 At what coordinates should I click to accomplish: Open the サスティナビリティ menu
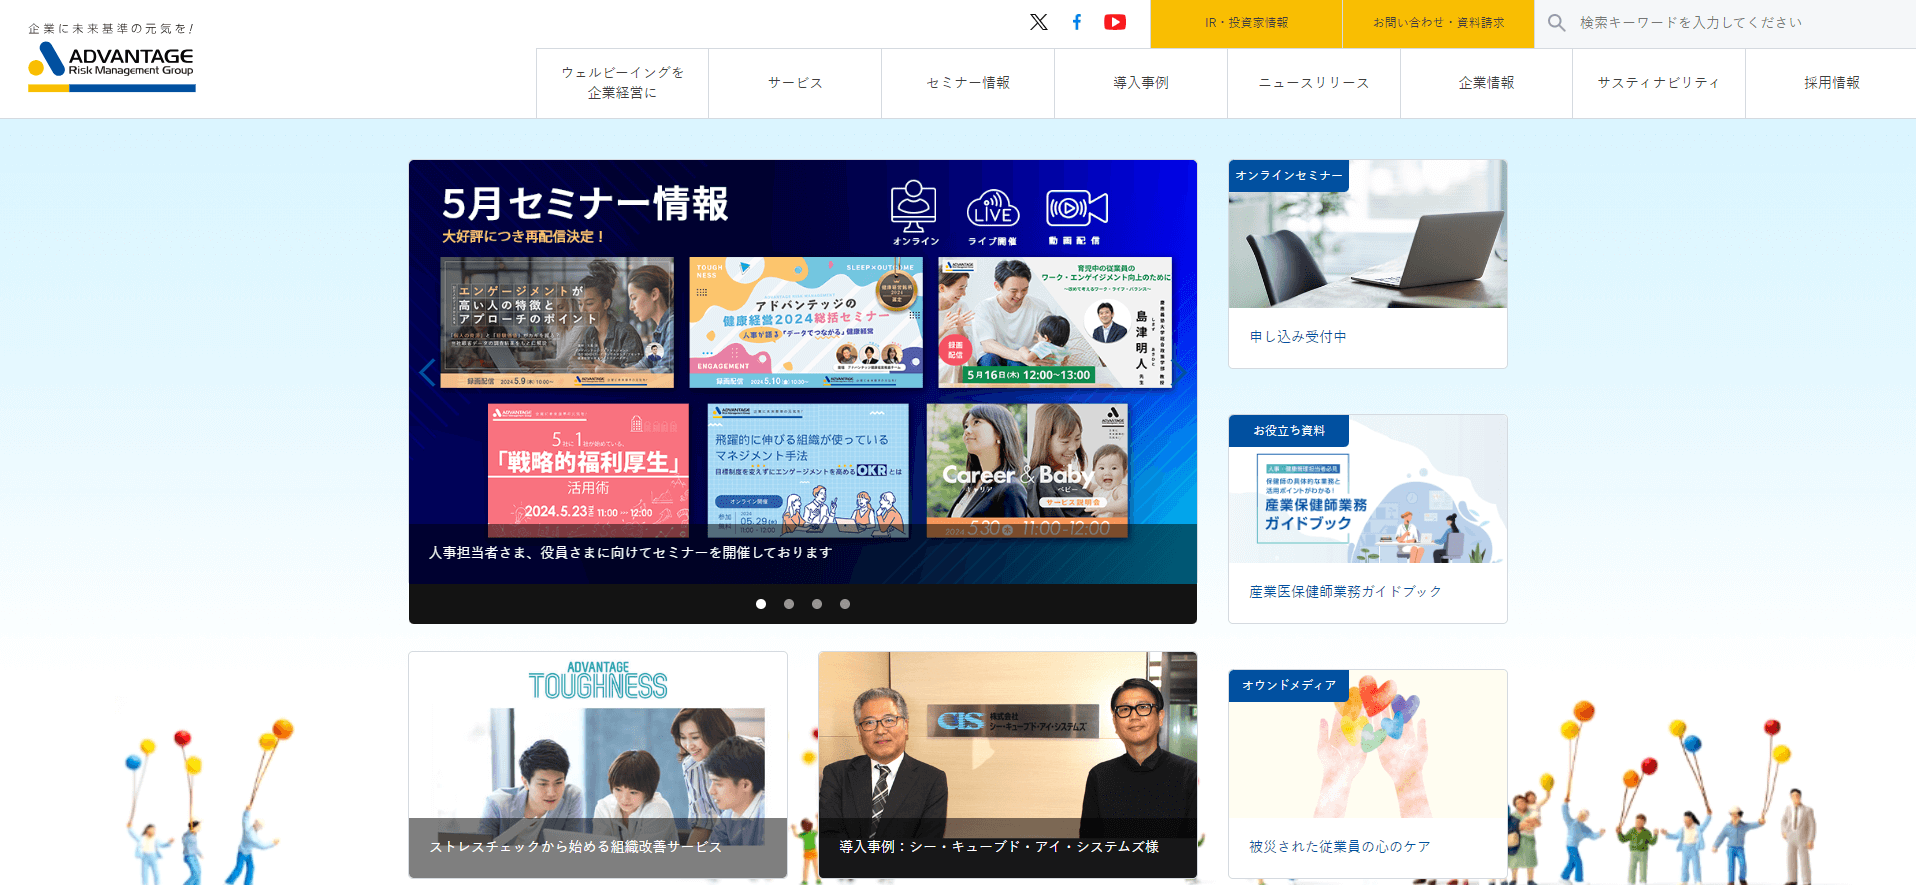click(1659, 83)
